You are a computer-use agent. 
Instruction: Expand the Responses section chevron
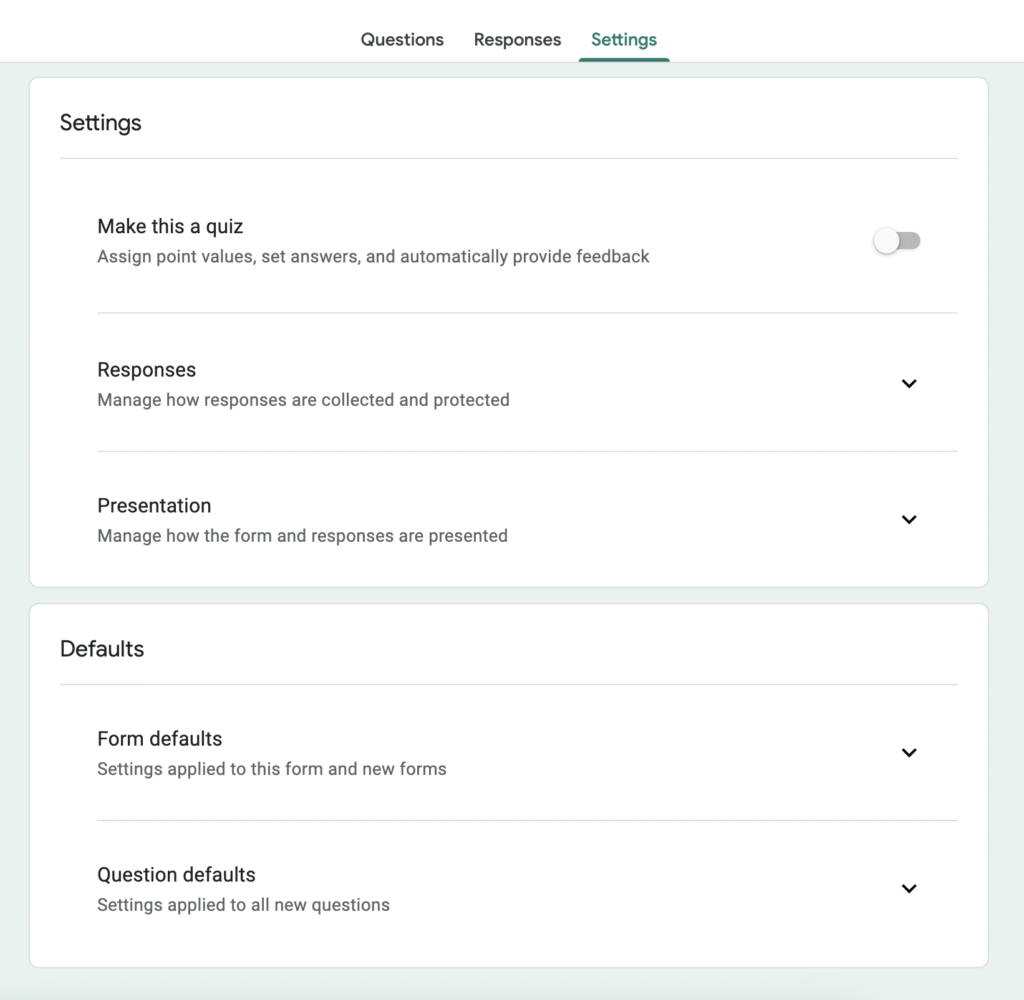click(909, 383)
